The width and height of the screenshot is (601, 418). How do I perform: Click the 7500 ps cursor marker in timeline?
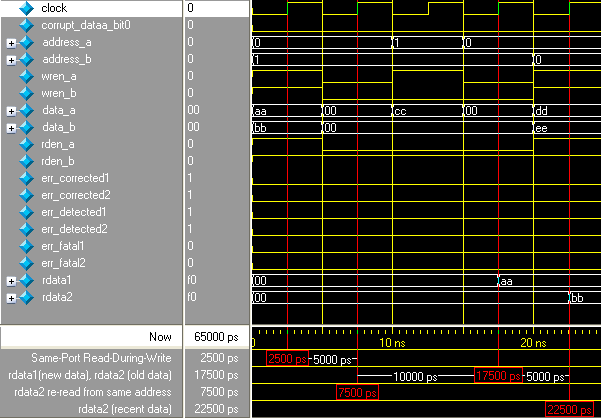pos(358,393)
